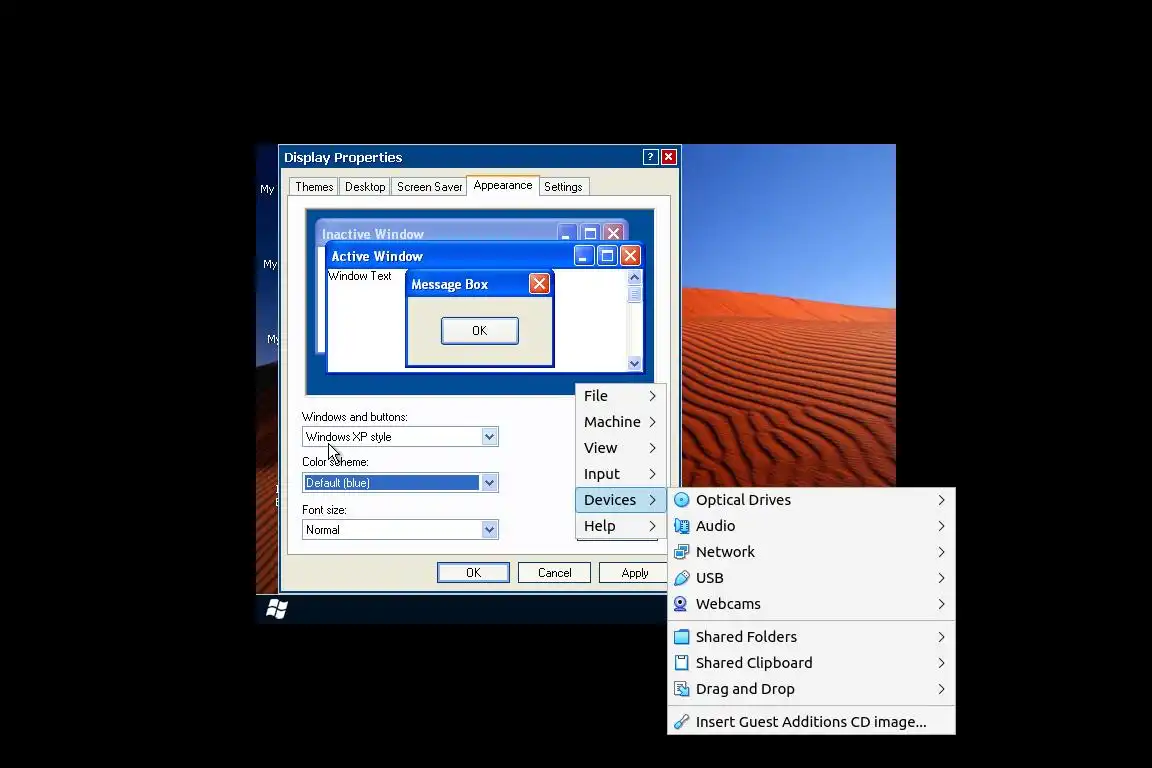Click the Network icon in Devices menu
1152x768 pixels.
(x=682, y=552)
